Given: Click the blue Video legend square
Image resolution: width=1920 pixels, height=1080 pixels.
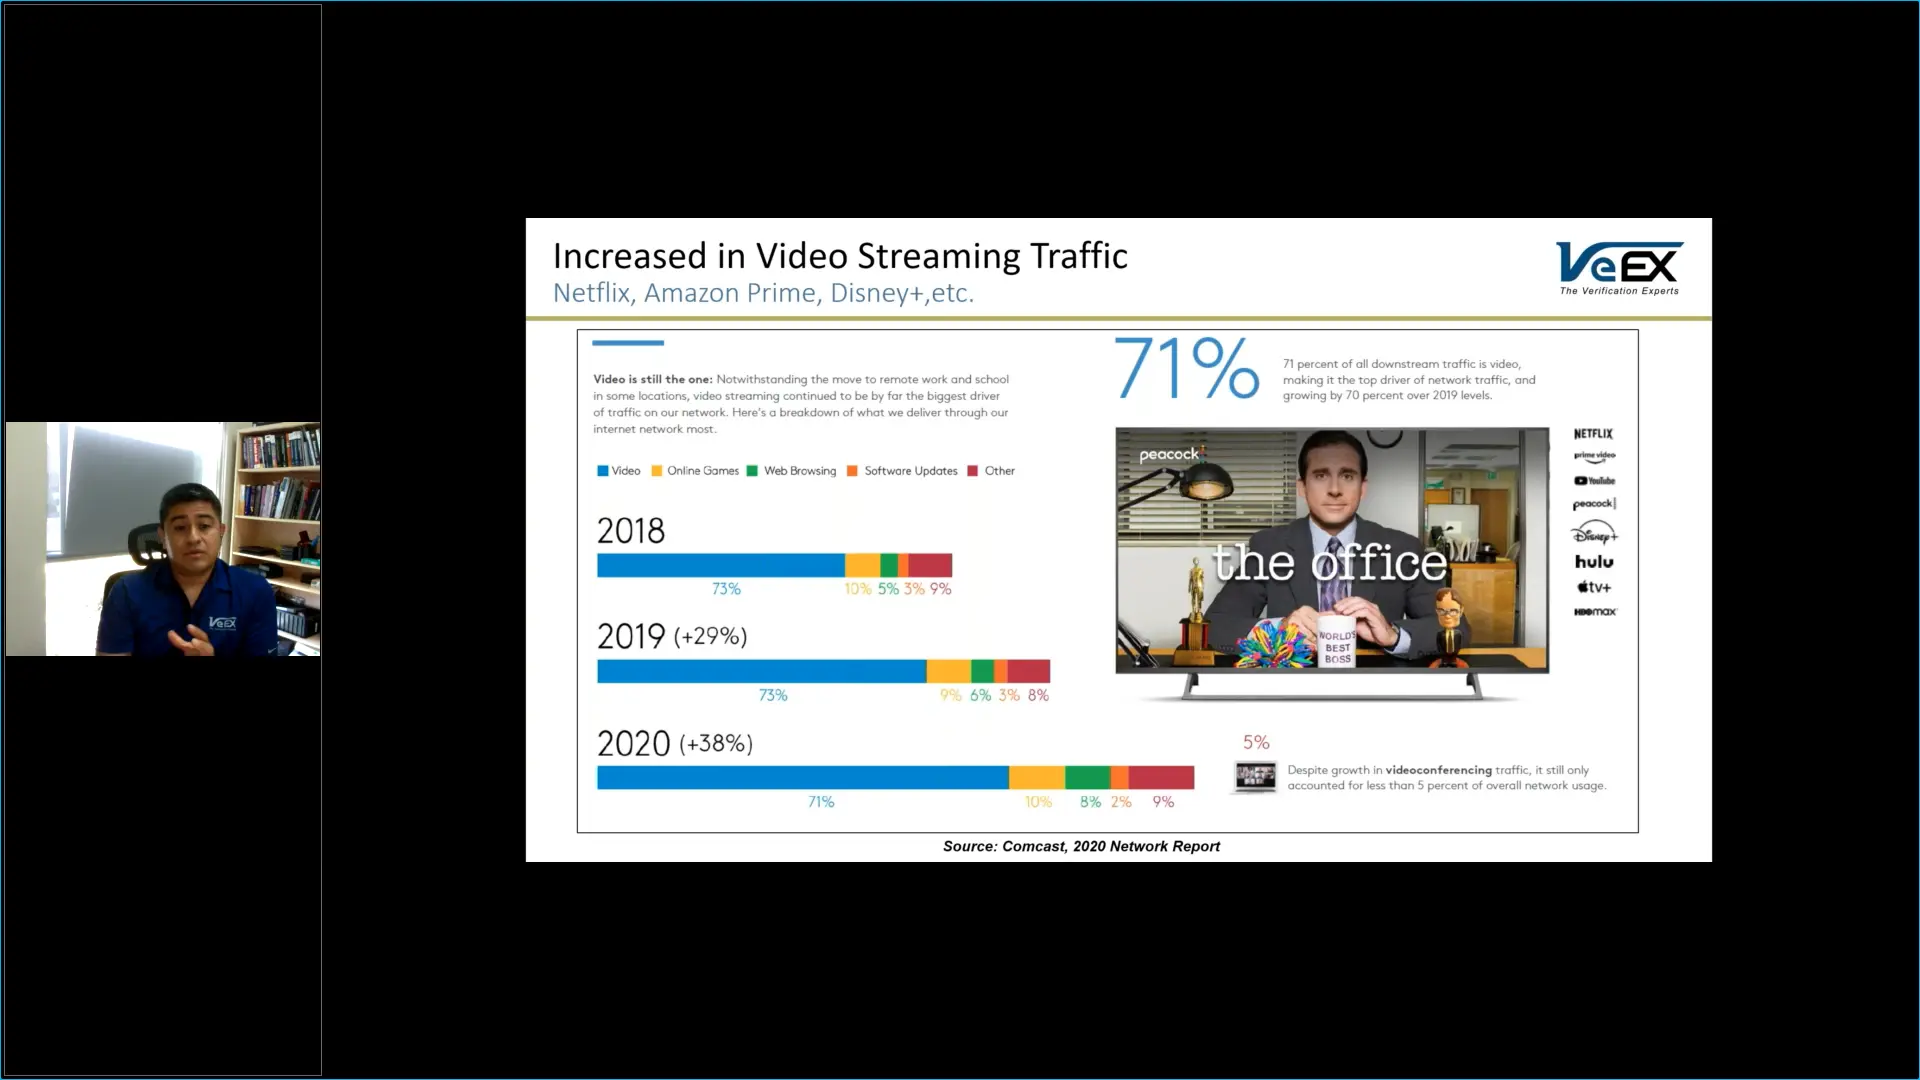Looking at the screenshot, I should [603, 471].
